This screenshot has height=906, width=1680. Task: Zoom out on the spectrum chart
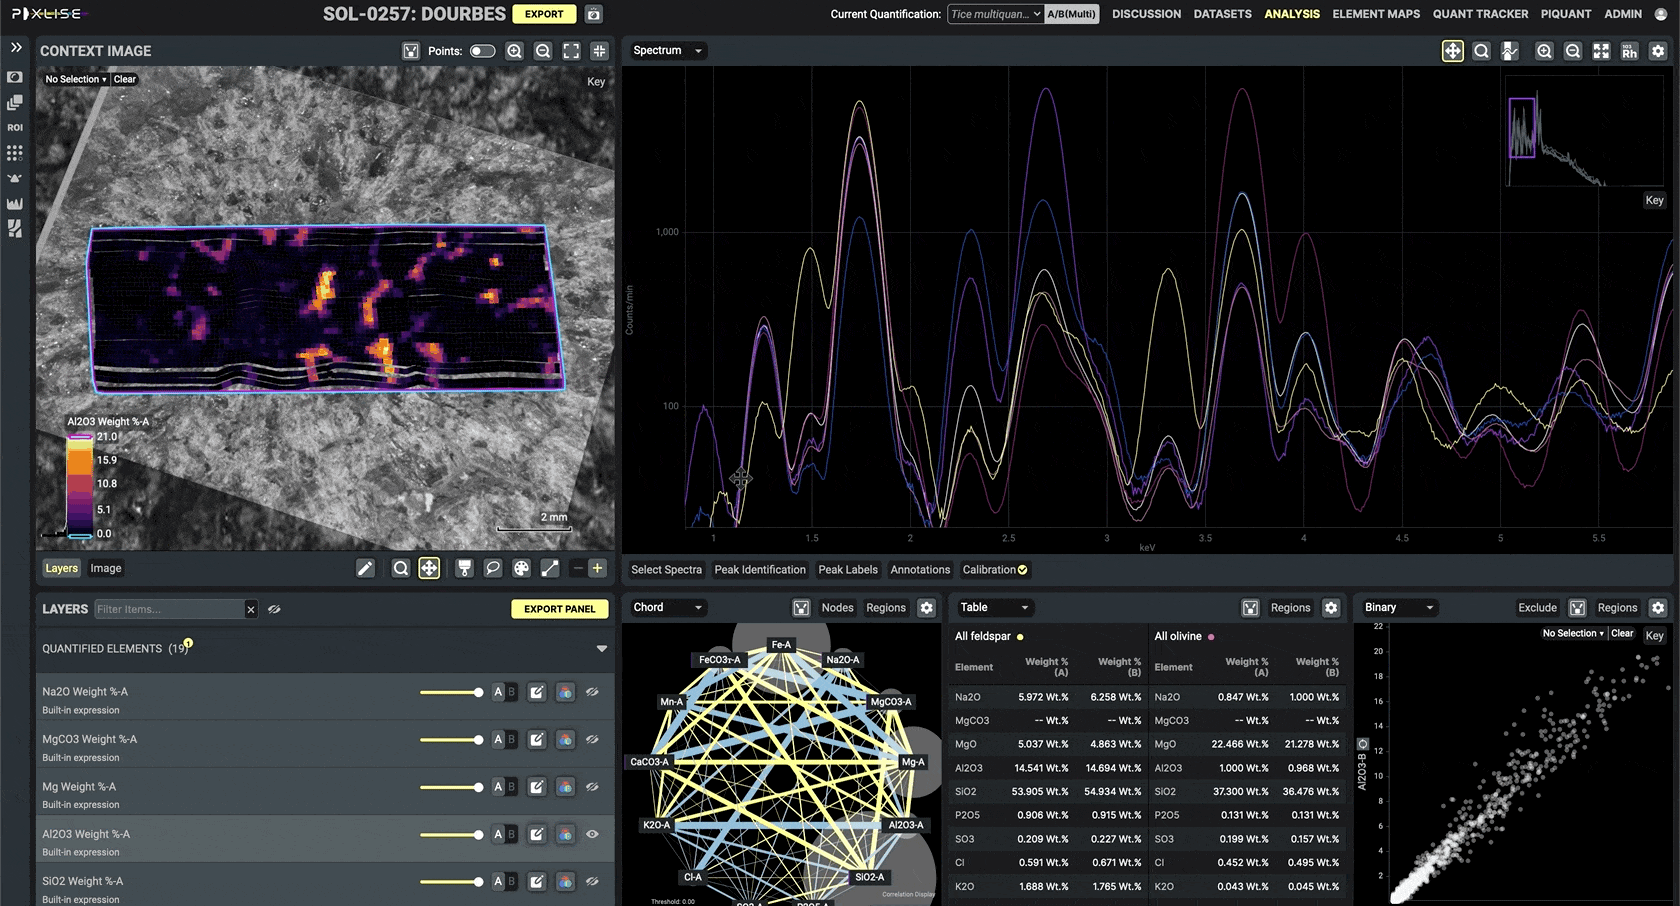1573,51
